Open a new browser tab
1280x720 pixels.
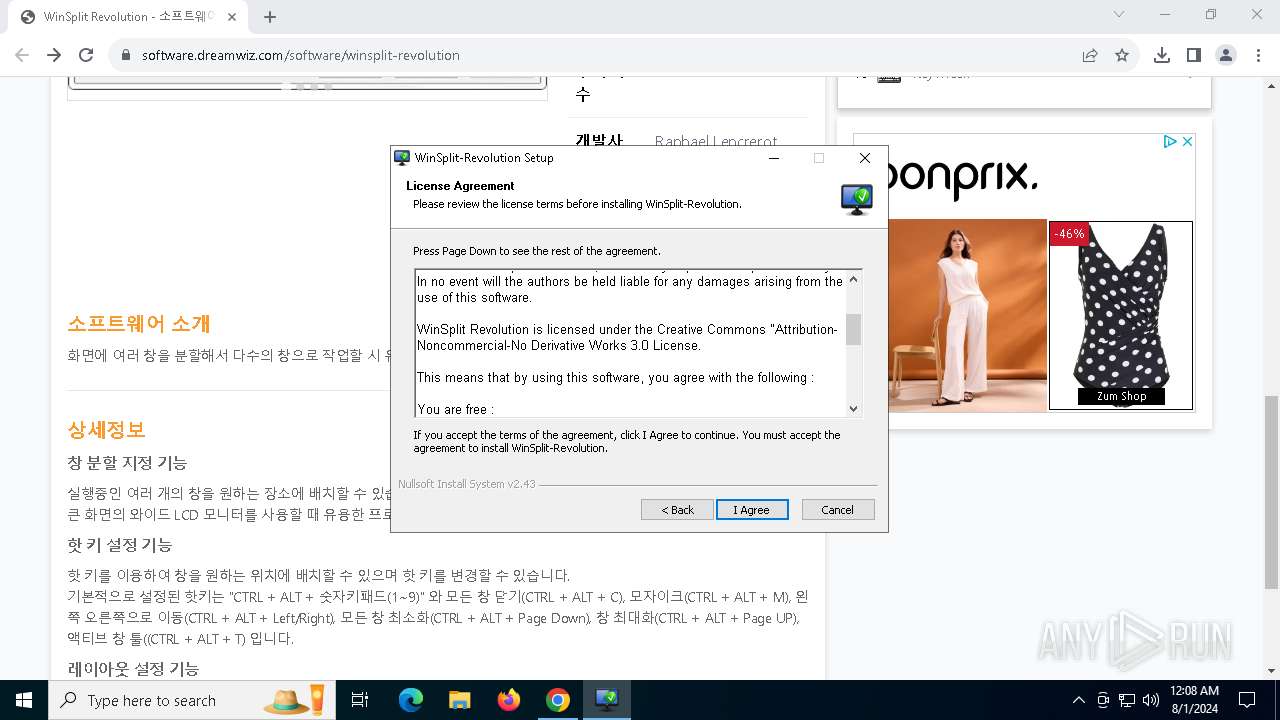pos(270,17)
